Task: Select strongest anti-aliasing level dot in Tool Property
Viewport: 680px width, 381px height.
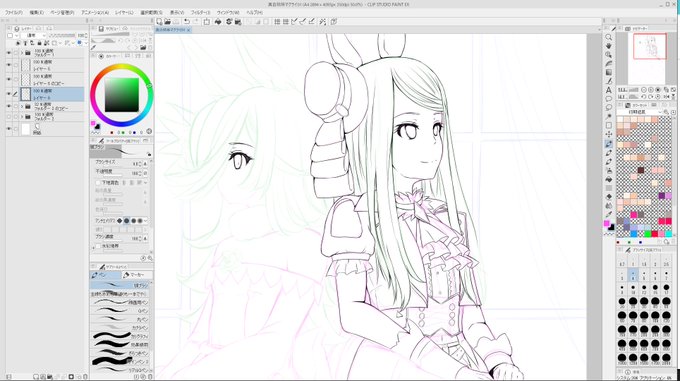Action: [140, 221]
